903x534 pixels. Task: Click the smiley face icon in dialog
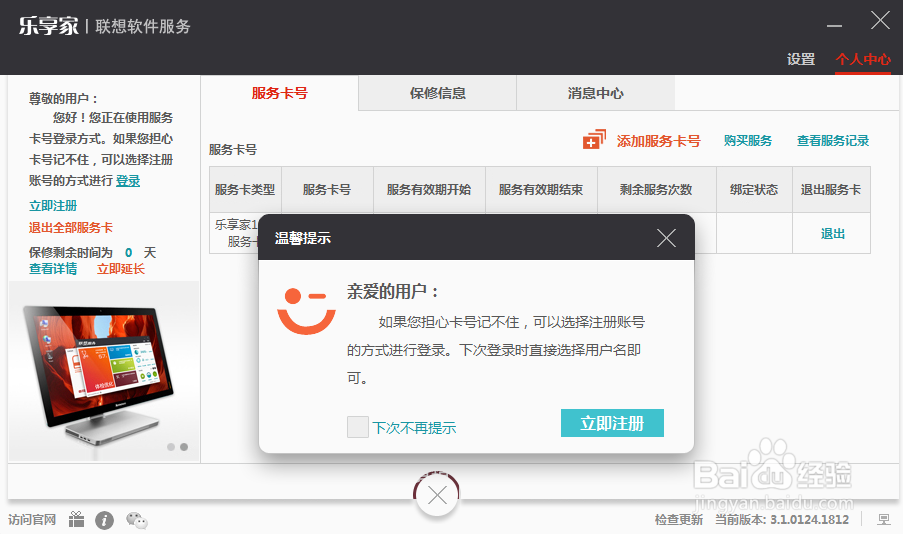click(x=306, y=311)
